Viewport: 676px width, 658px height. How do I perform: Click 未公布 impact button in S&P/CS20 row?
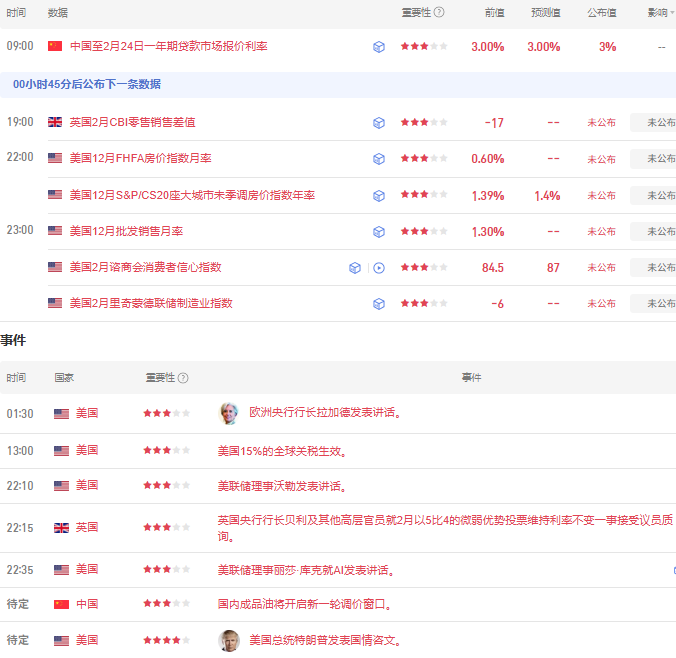[653, 195]
